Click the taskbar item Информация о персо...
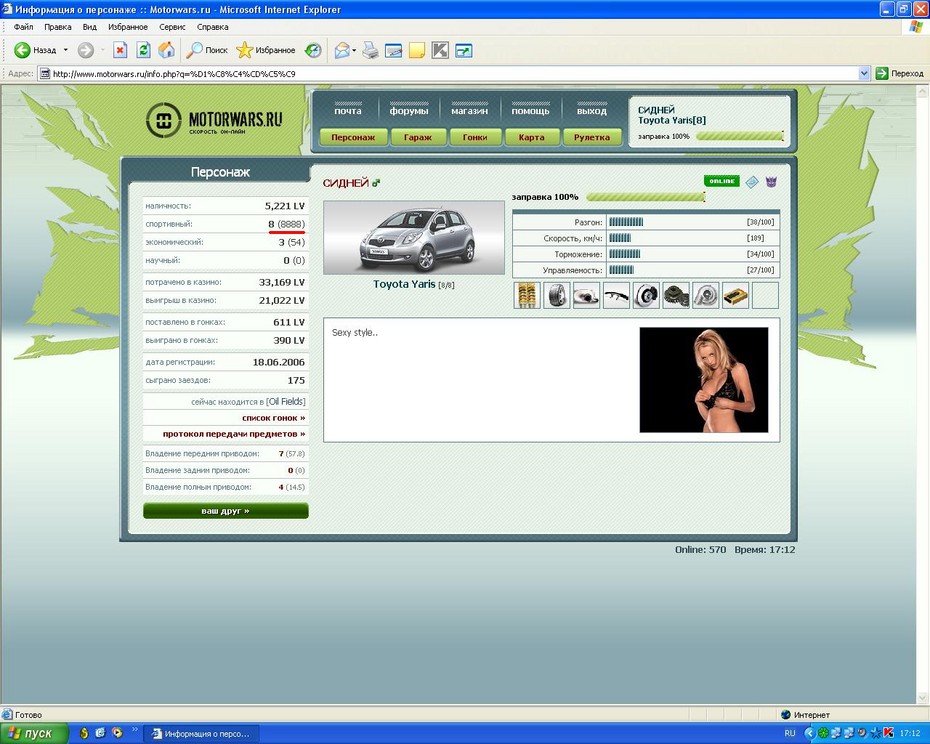This screenshot has height=744, width=930. click(200, 734)
